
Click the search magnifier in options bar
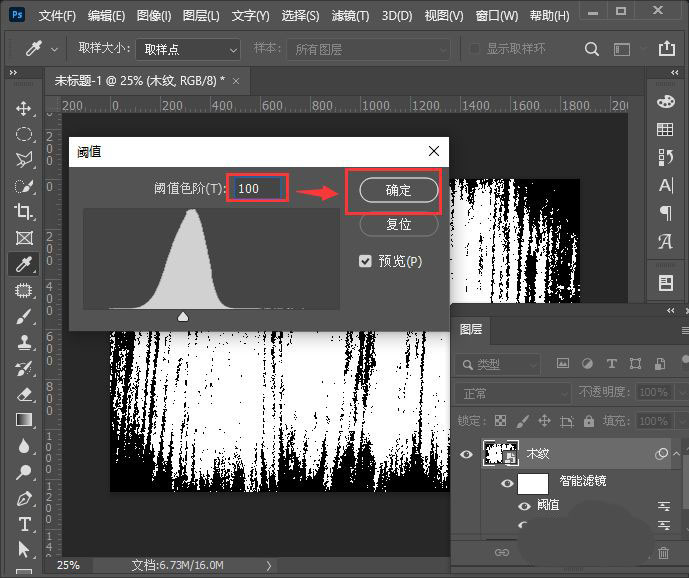pos(591,49)
